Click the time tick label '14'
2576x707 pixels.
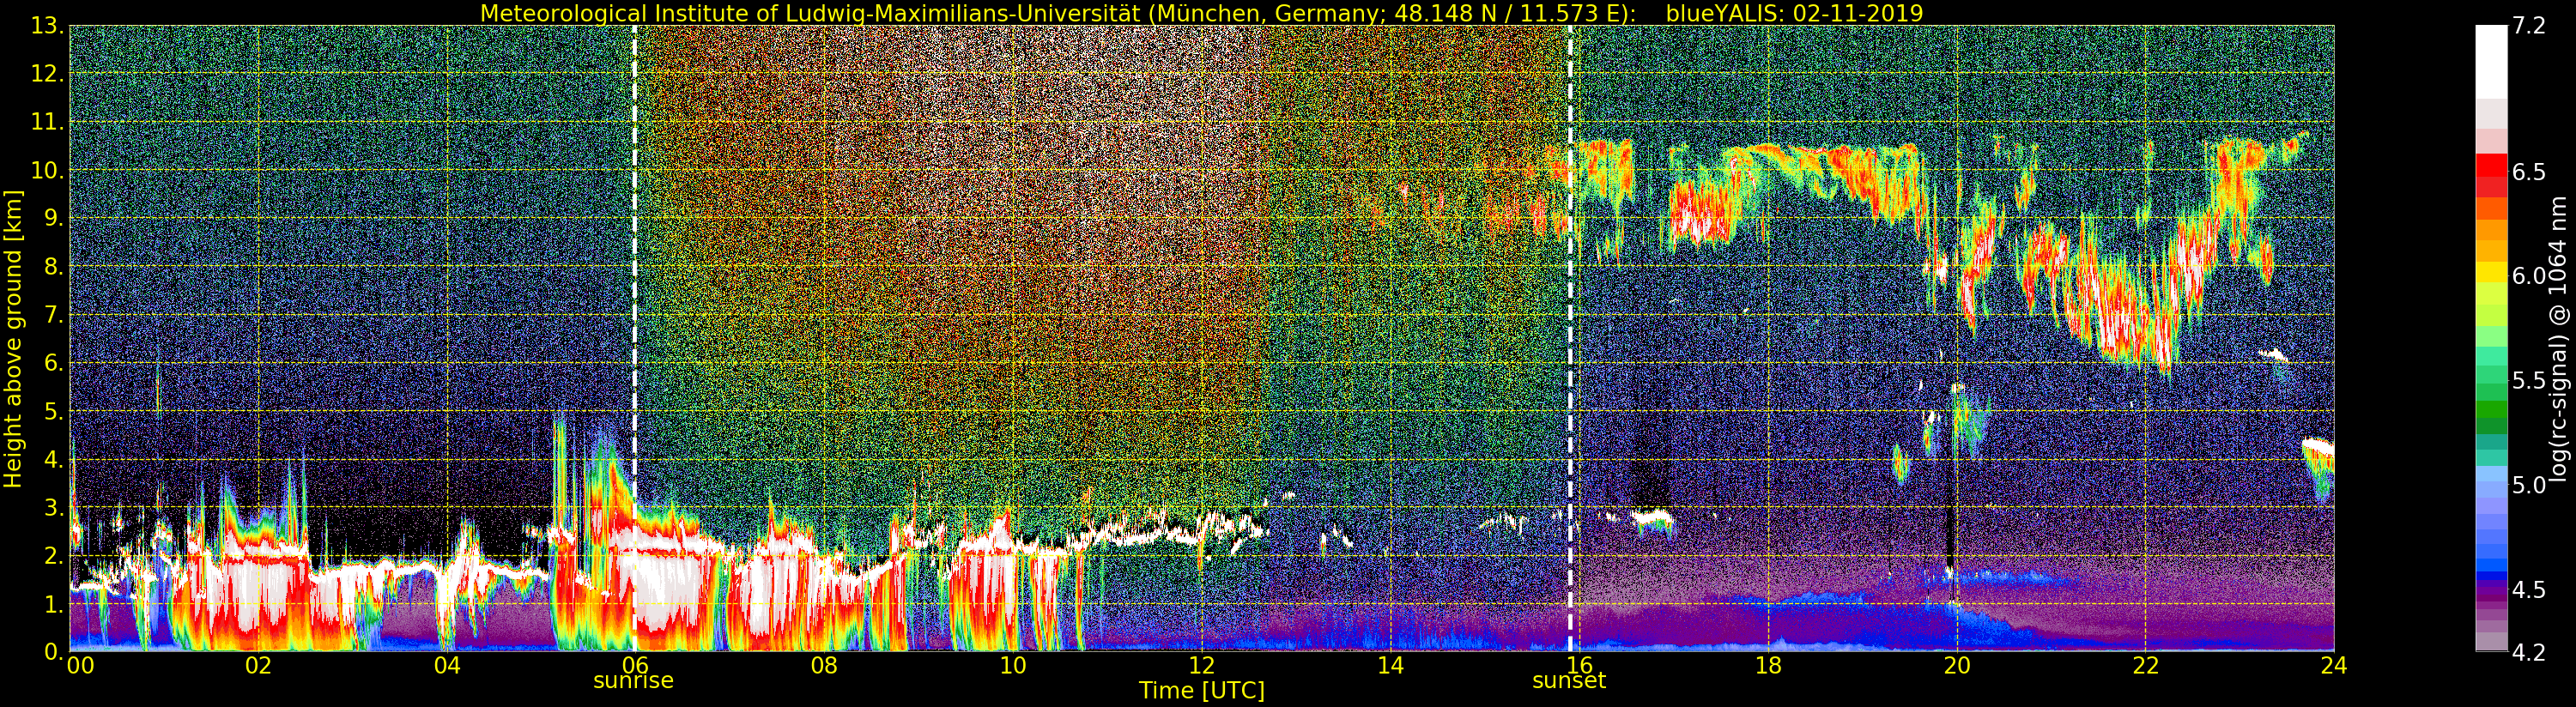[x=1390, y=665]
